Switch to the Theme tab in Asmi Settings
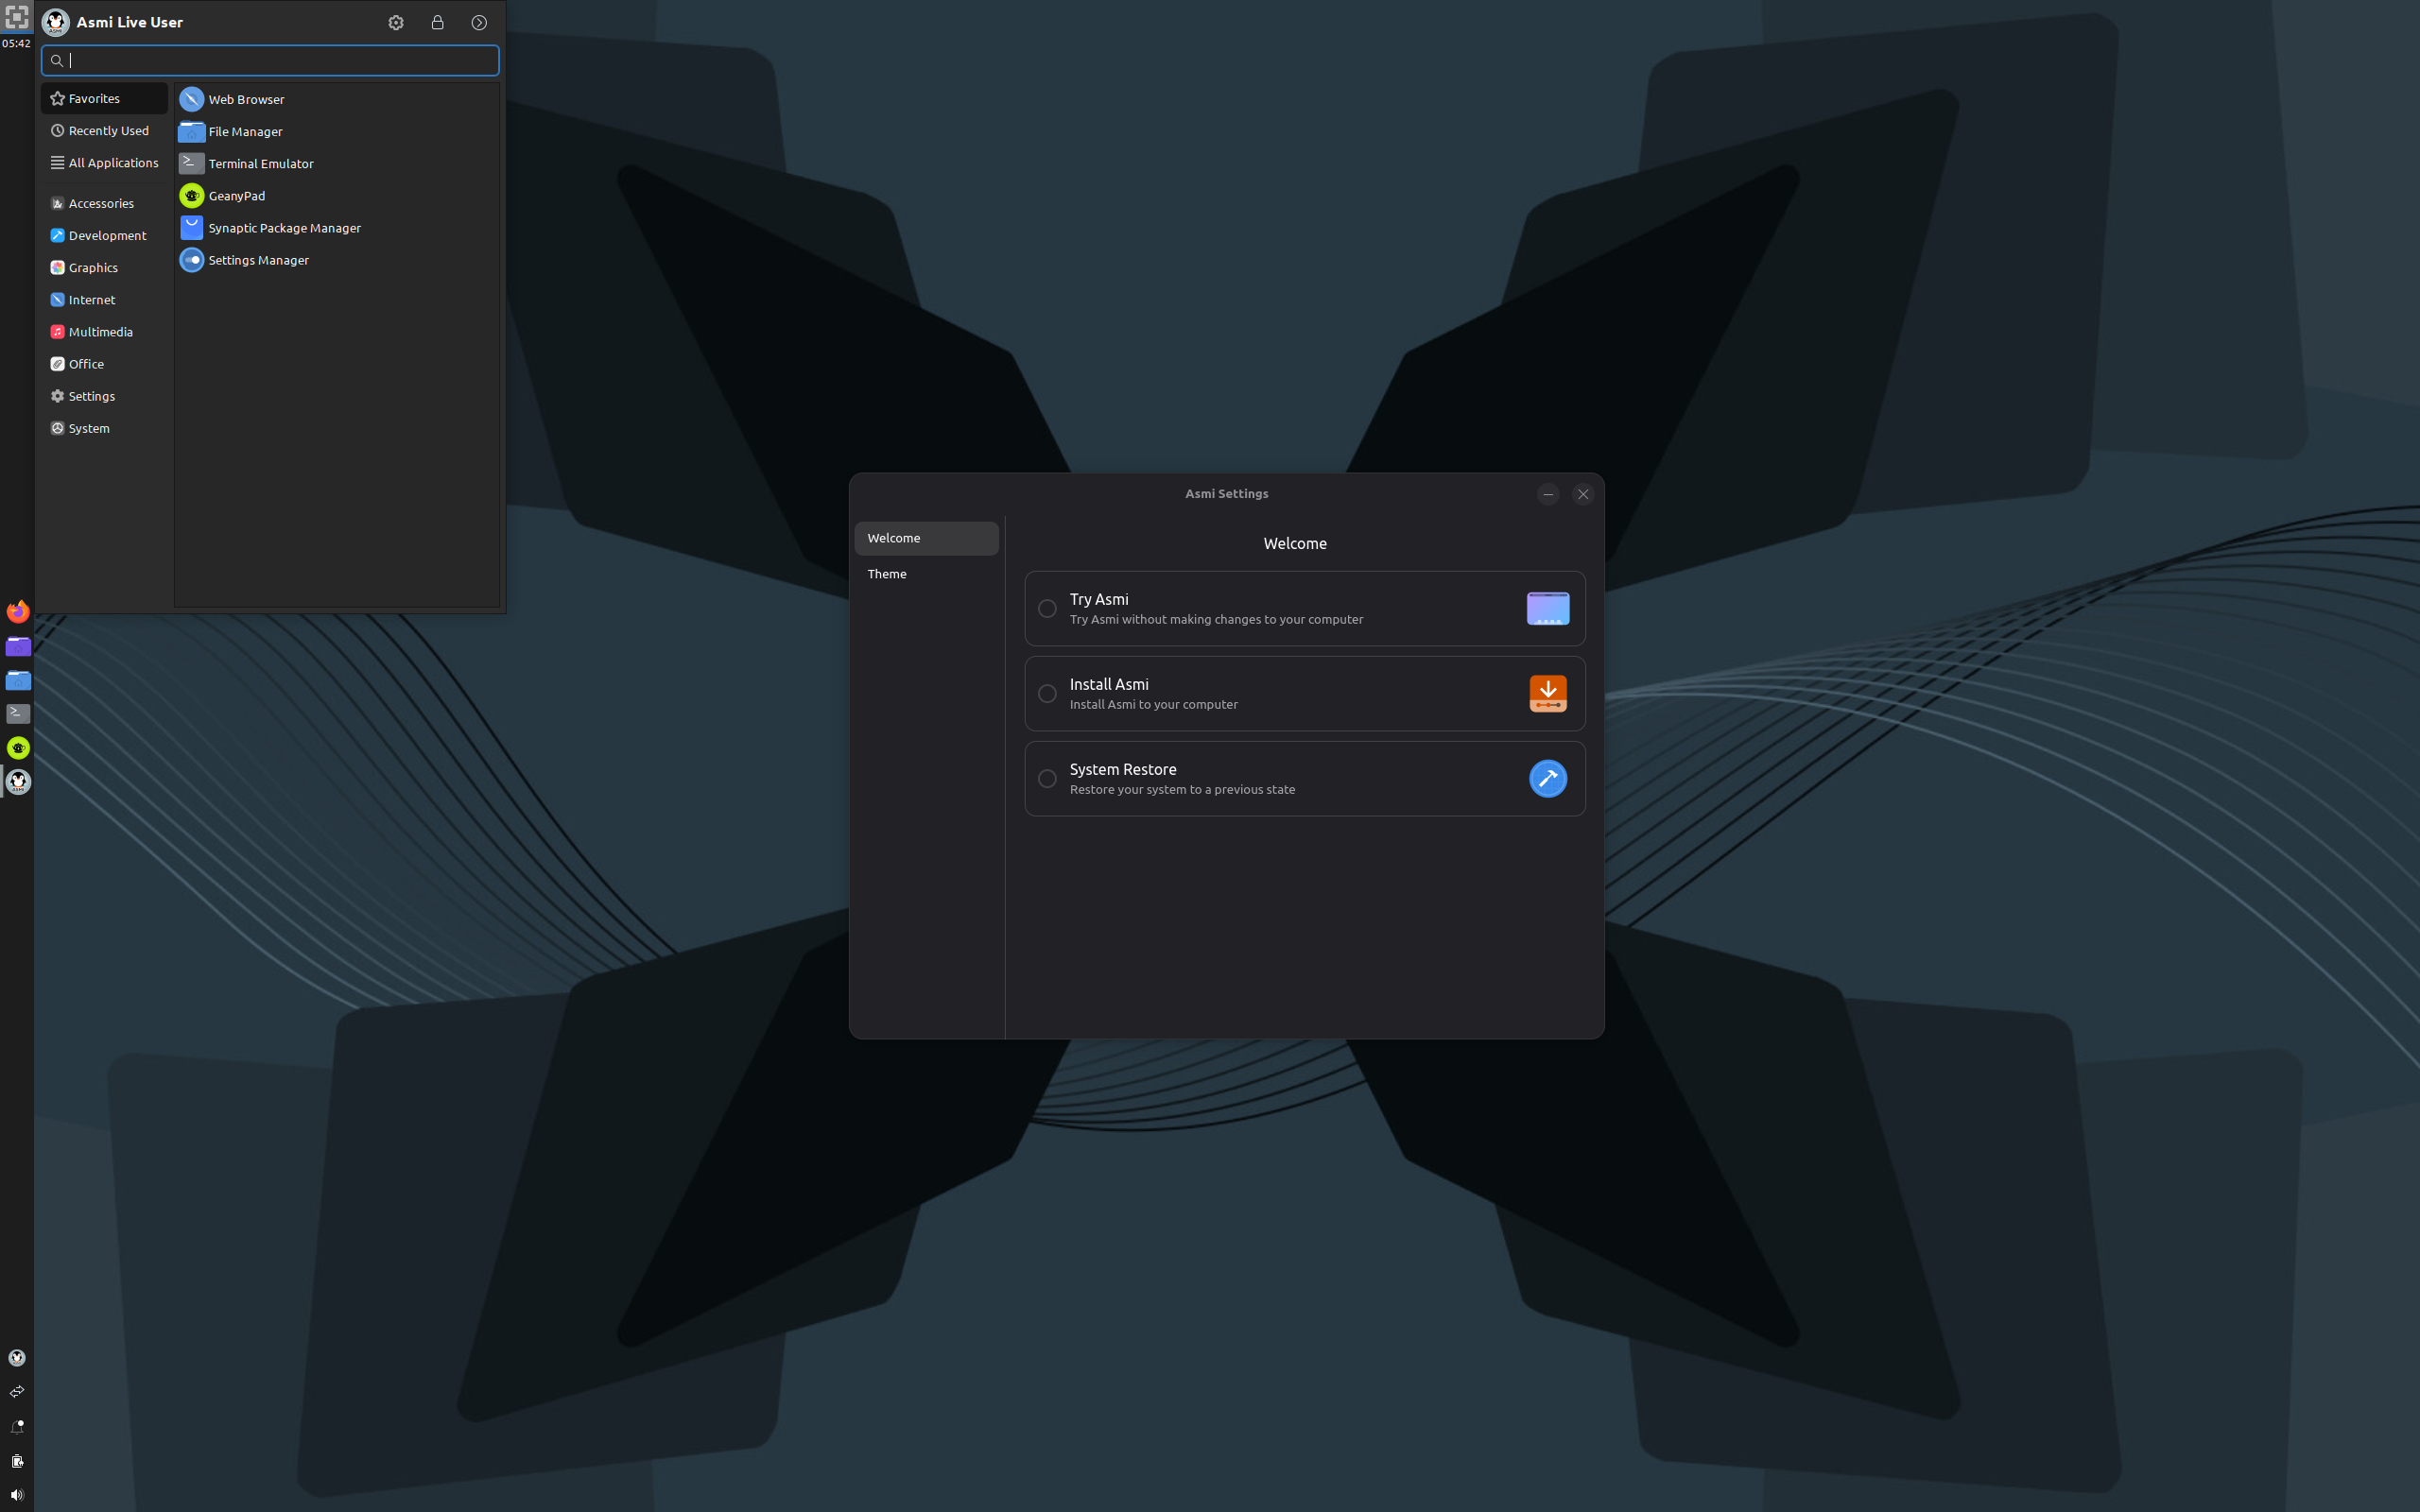This screenshot has height=1512, width=2420. click(926, 574)
